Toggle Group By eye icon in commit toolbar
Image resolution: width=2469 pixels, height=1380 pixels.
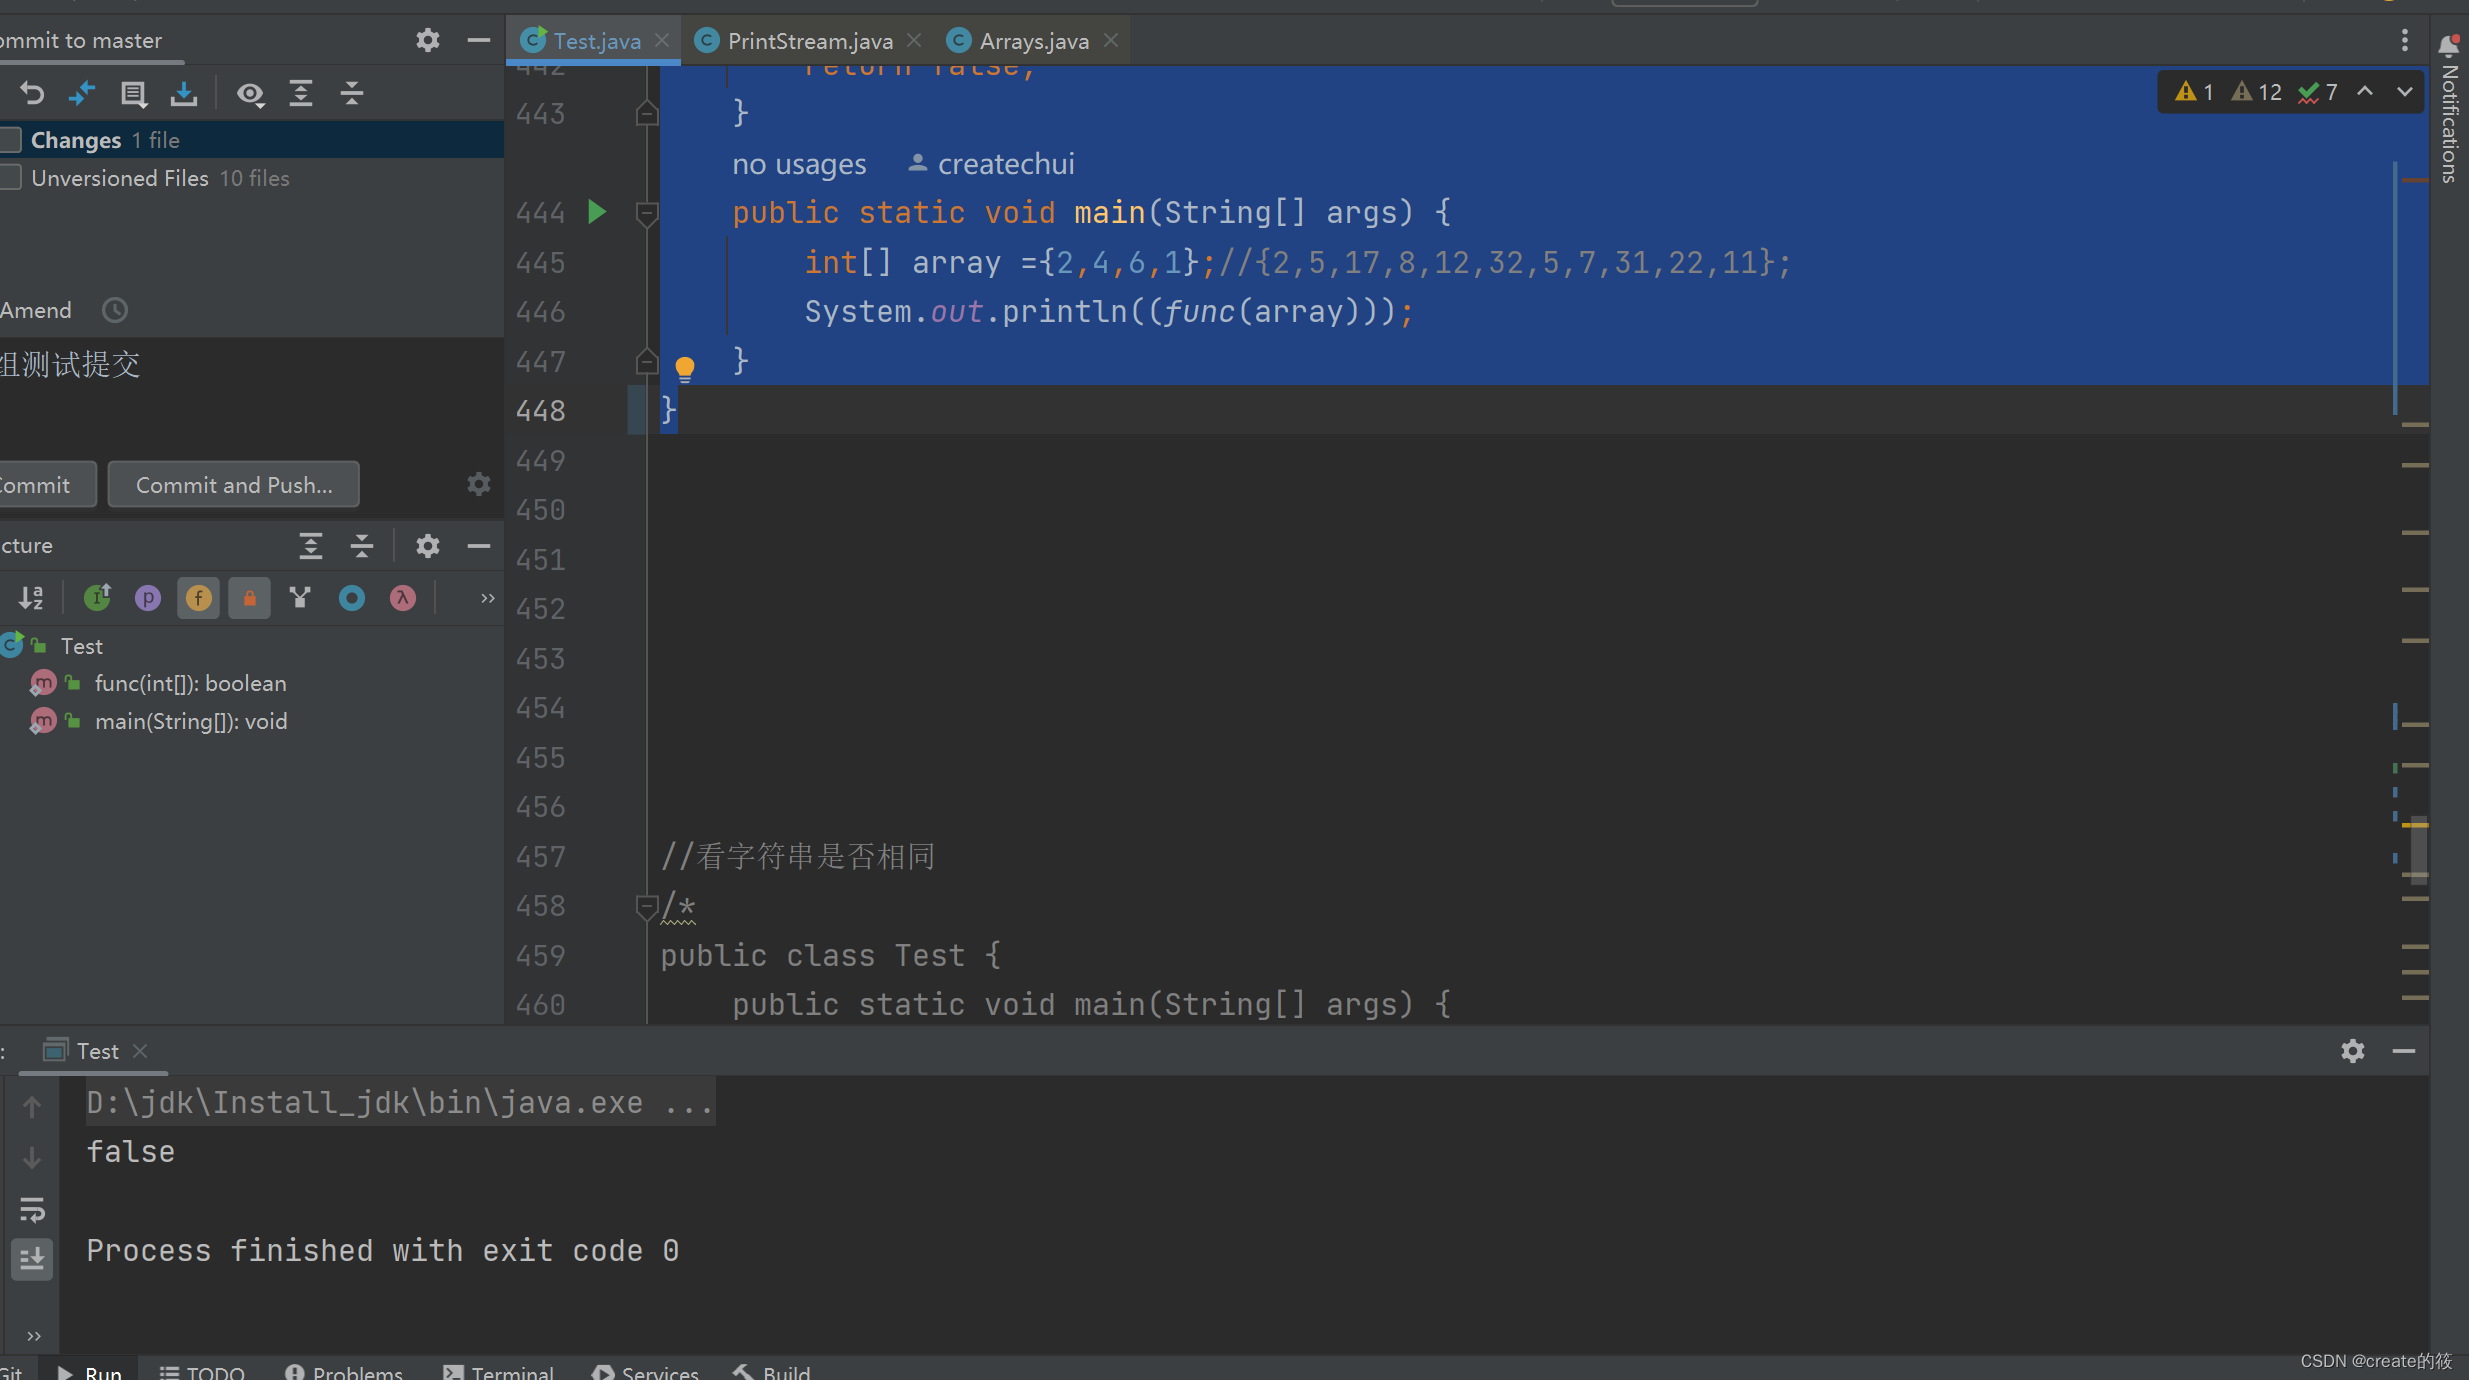(250, 93)
